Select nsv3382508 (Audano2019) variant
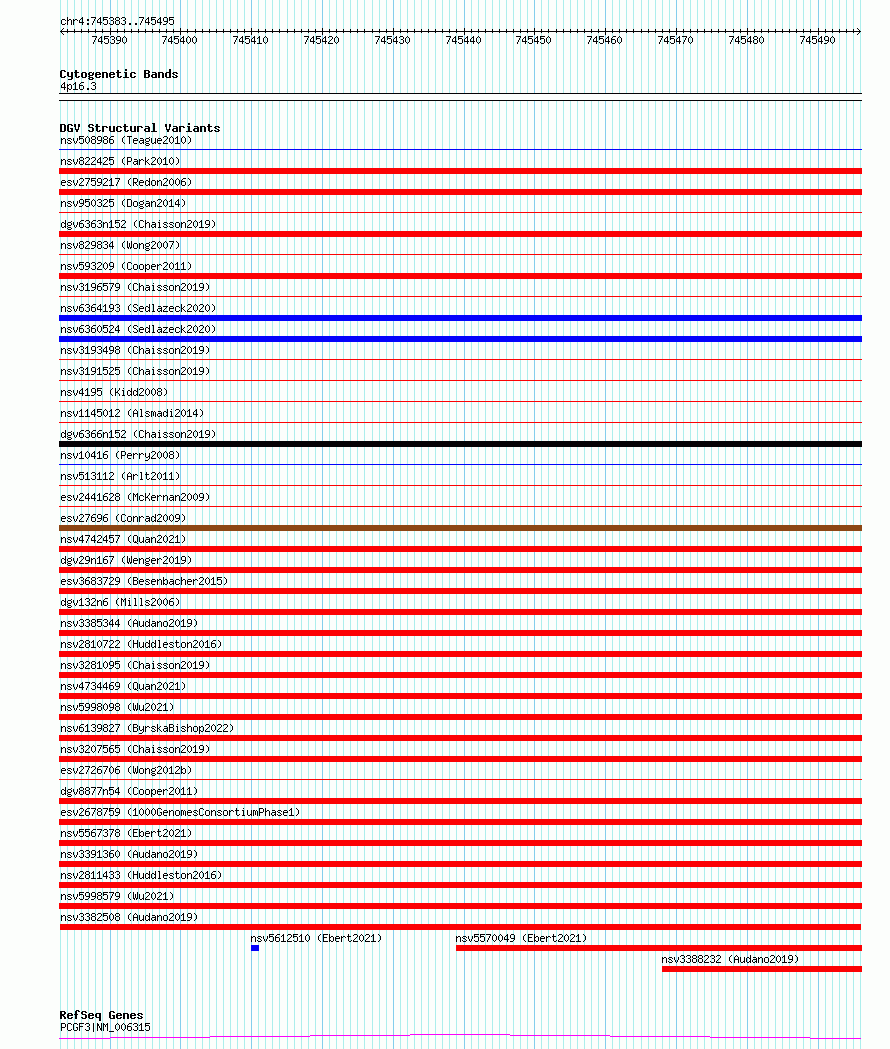The width and height of the screenshot is (890, 1049). pos(129,917)
